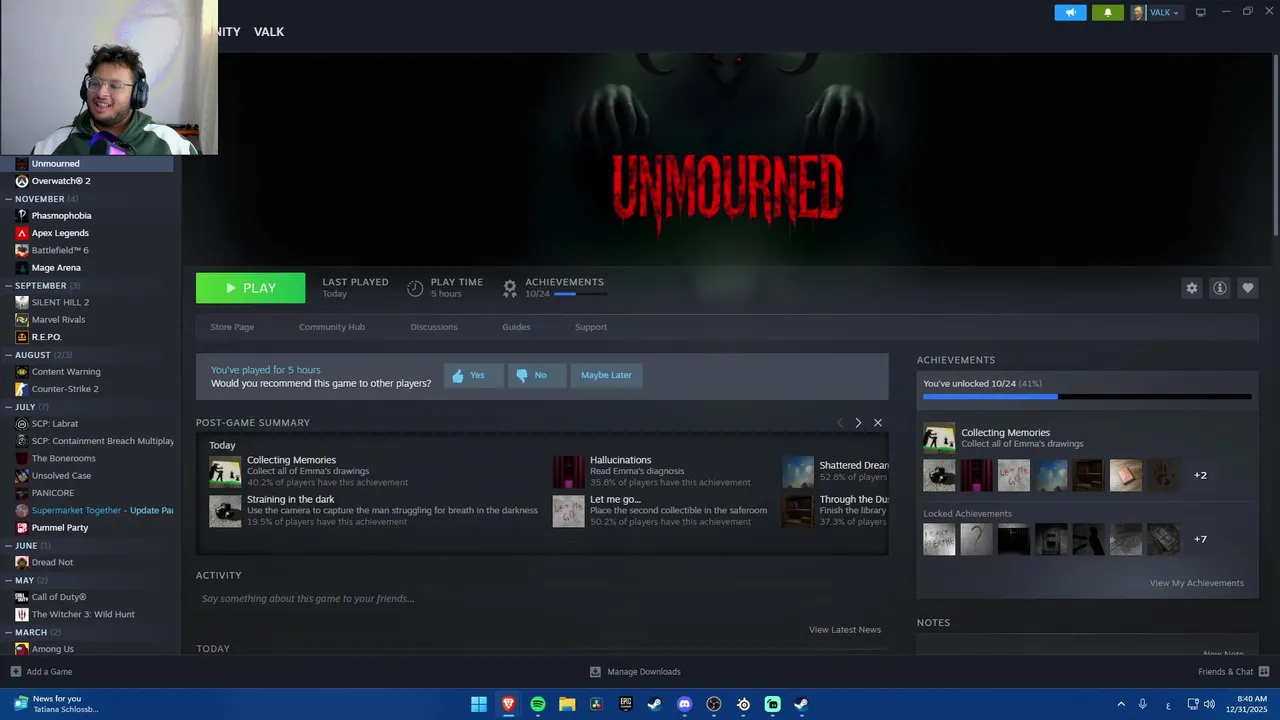Open Hallucinations achievement icon in summary

click(x=568, y=472)
